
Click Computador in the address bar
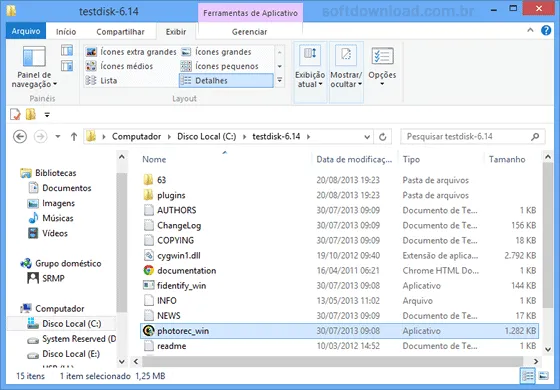pyautogui.click(x=136, y=136)
